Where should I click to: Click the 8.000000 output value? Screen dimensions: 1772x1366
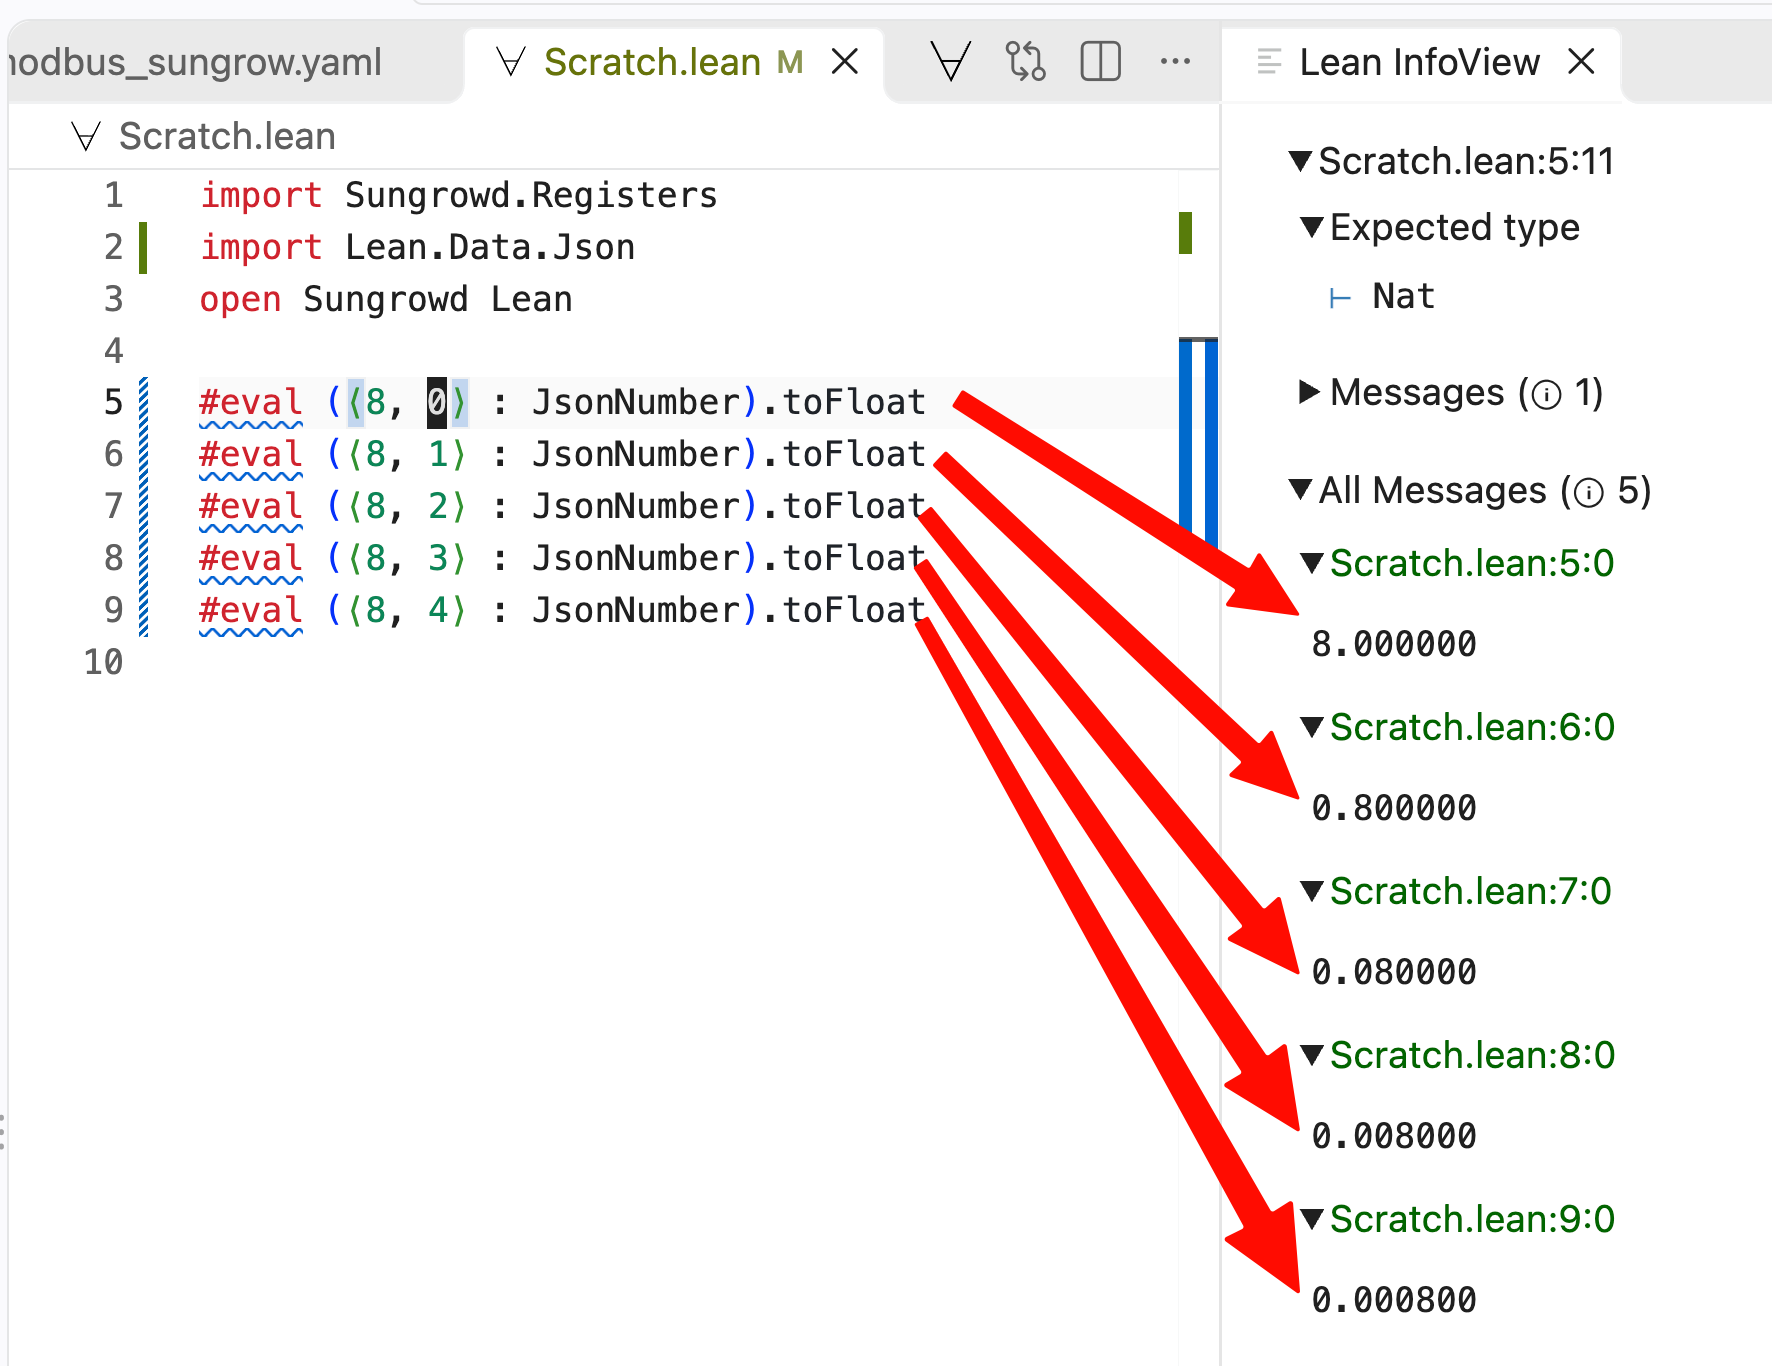pyautogui.click(x=1394, y=644)
